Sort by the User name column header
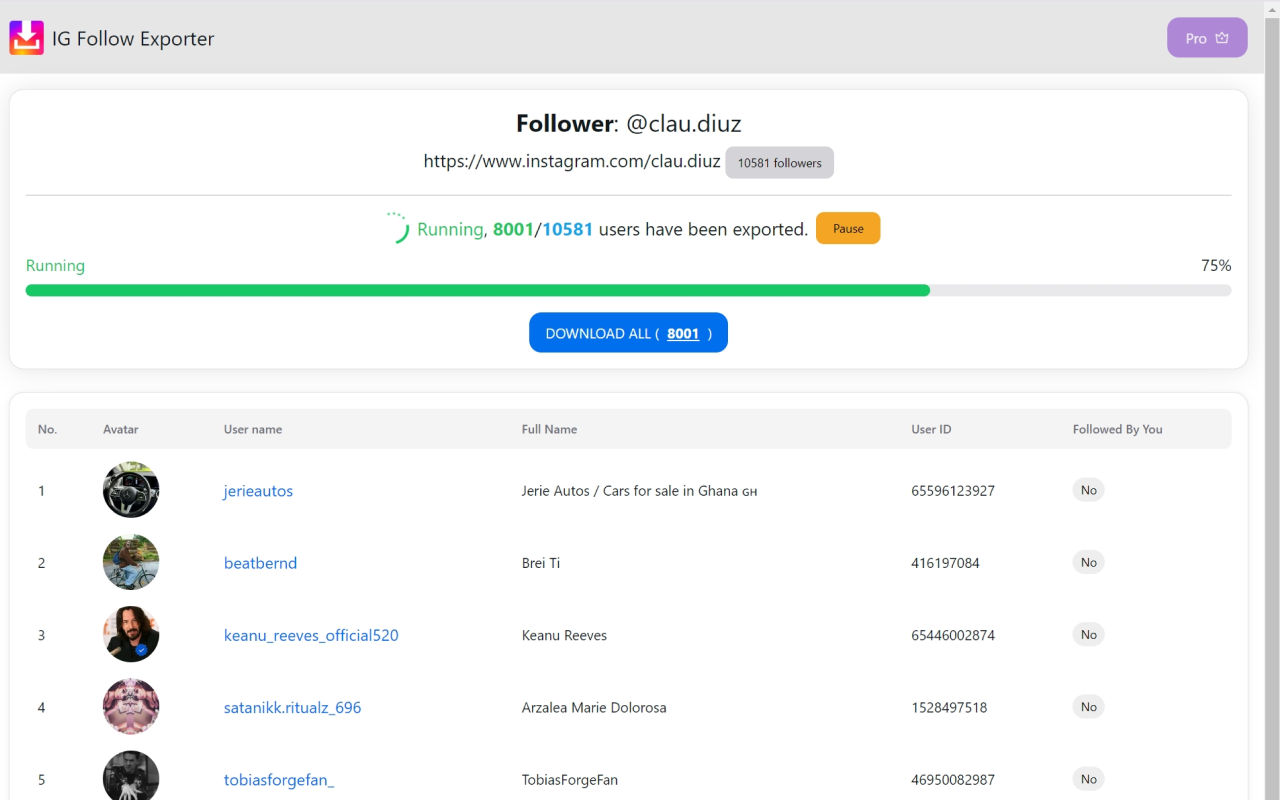 coord(252,429)
